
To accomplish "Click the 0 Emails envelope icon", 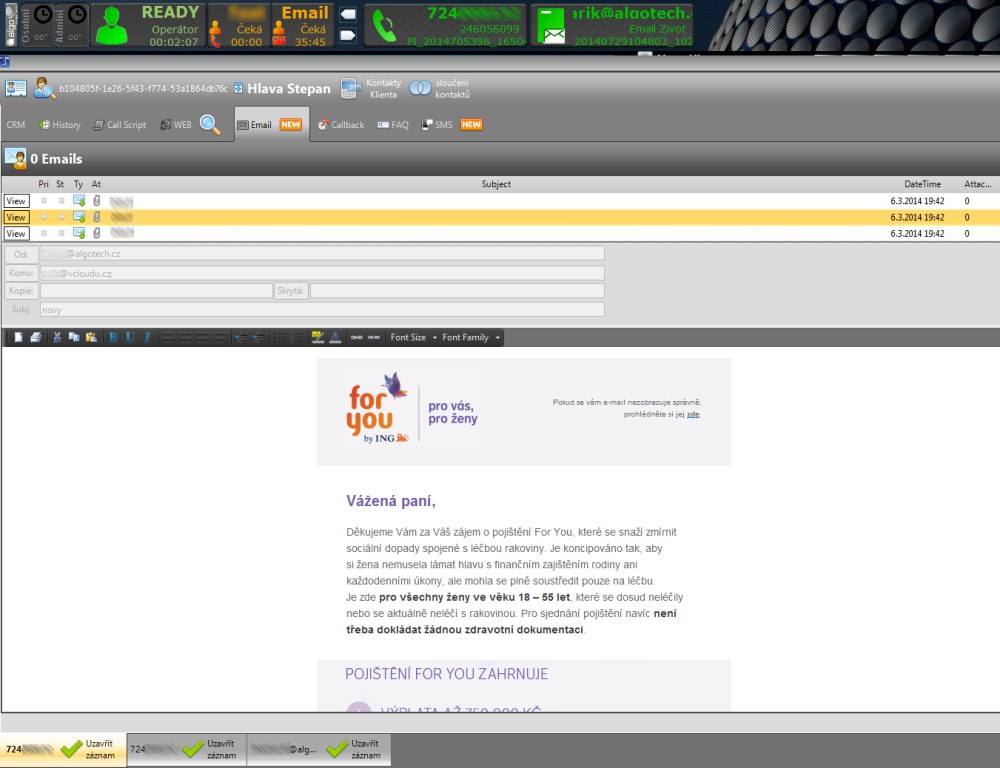I will (15, 158).
